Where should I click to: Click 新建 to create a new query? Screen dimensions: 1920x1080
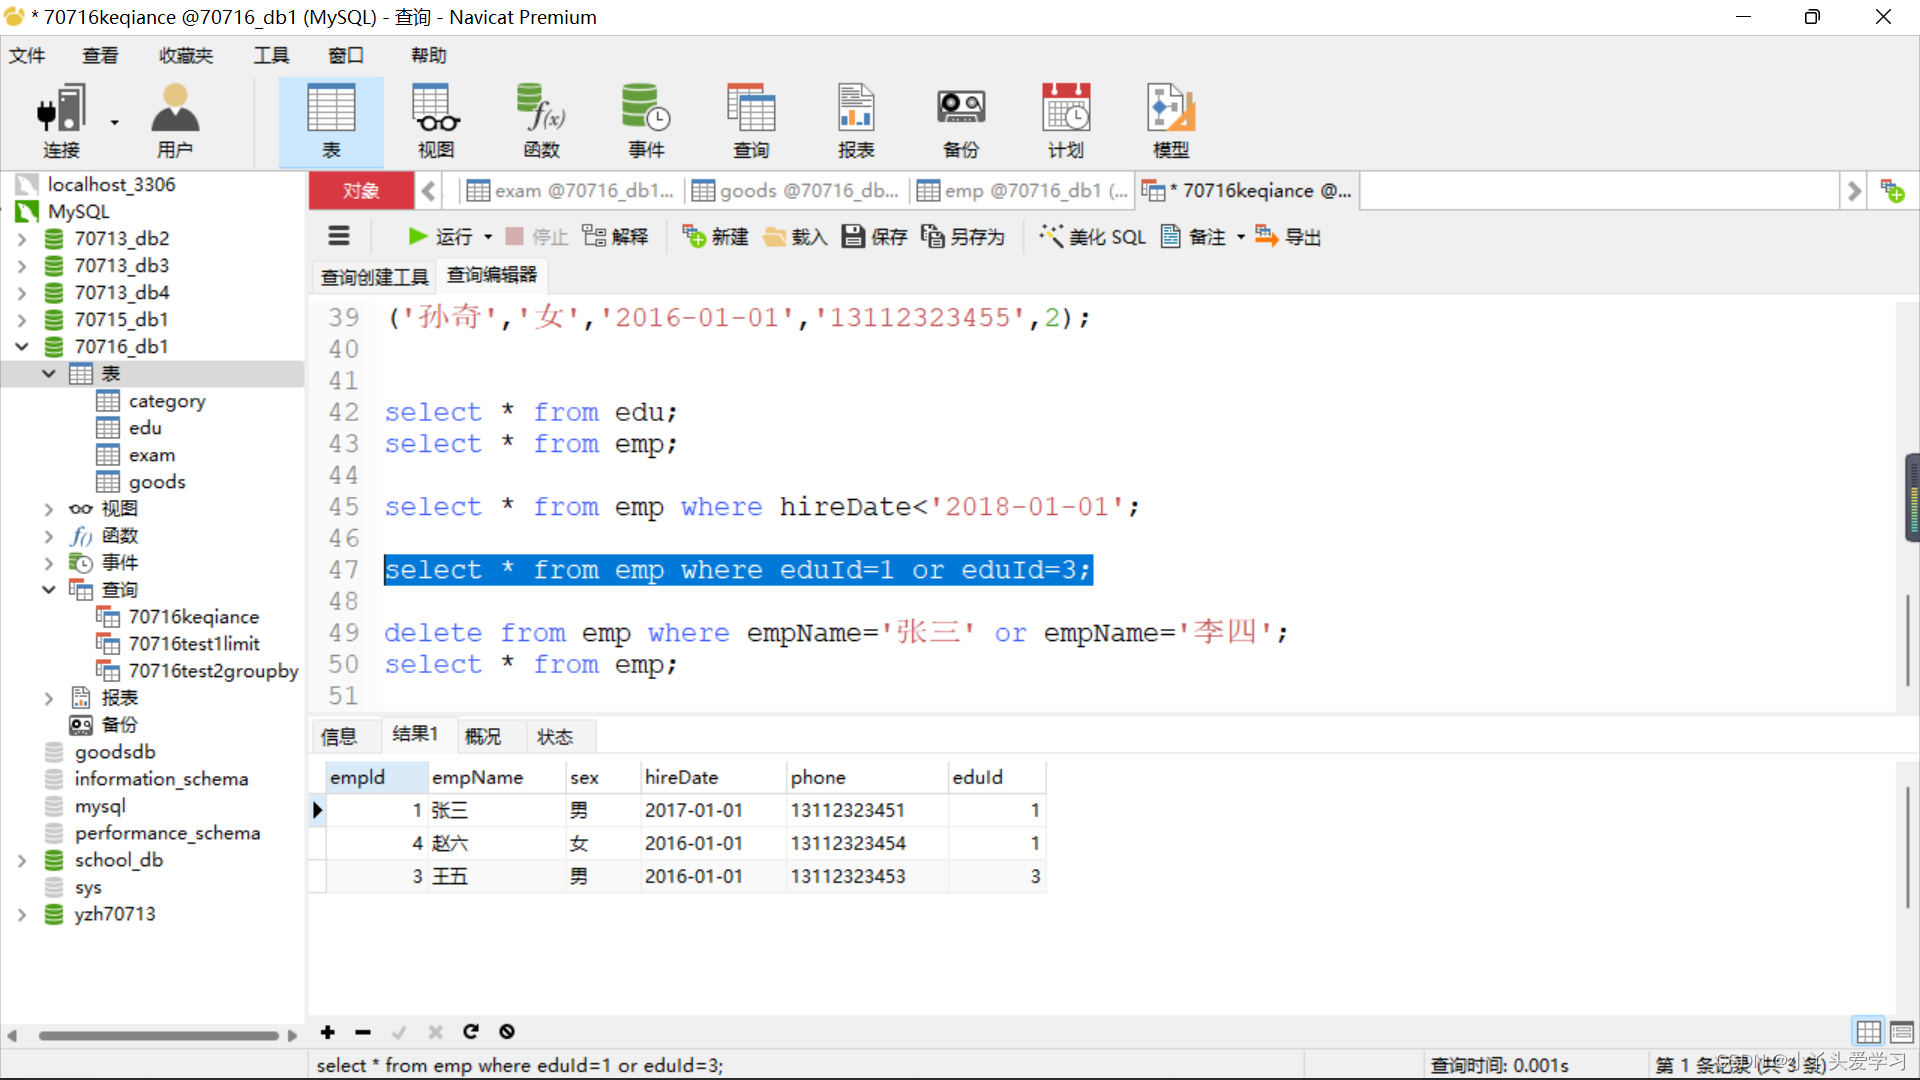click(x=715, y=236)
